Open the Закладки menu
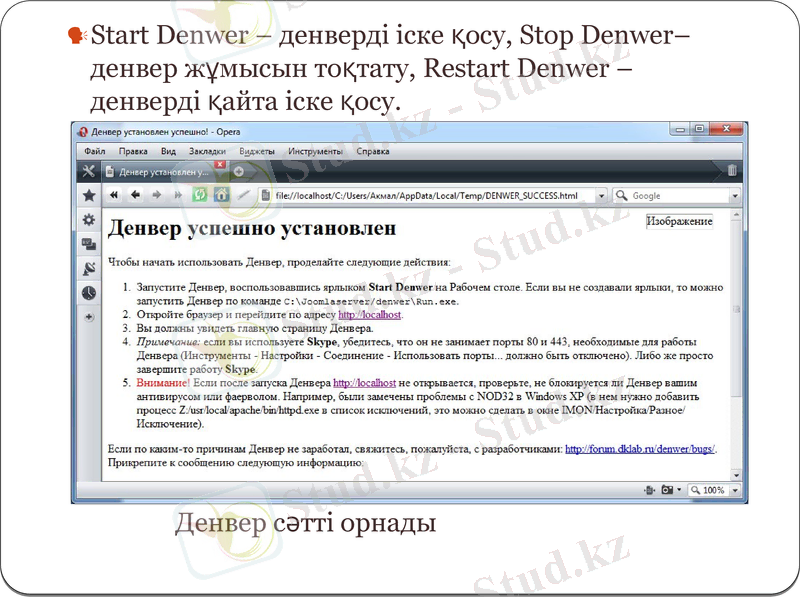The height and width of the screenshot is (597, 800). tap(207, 151)
